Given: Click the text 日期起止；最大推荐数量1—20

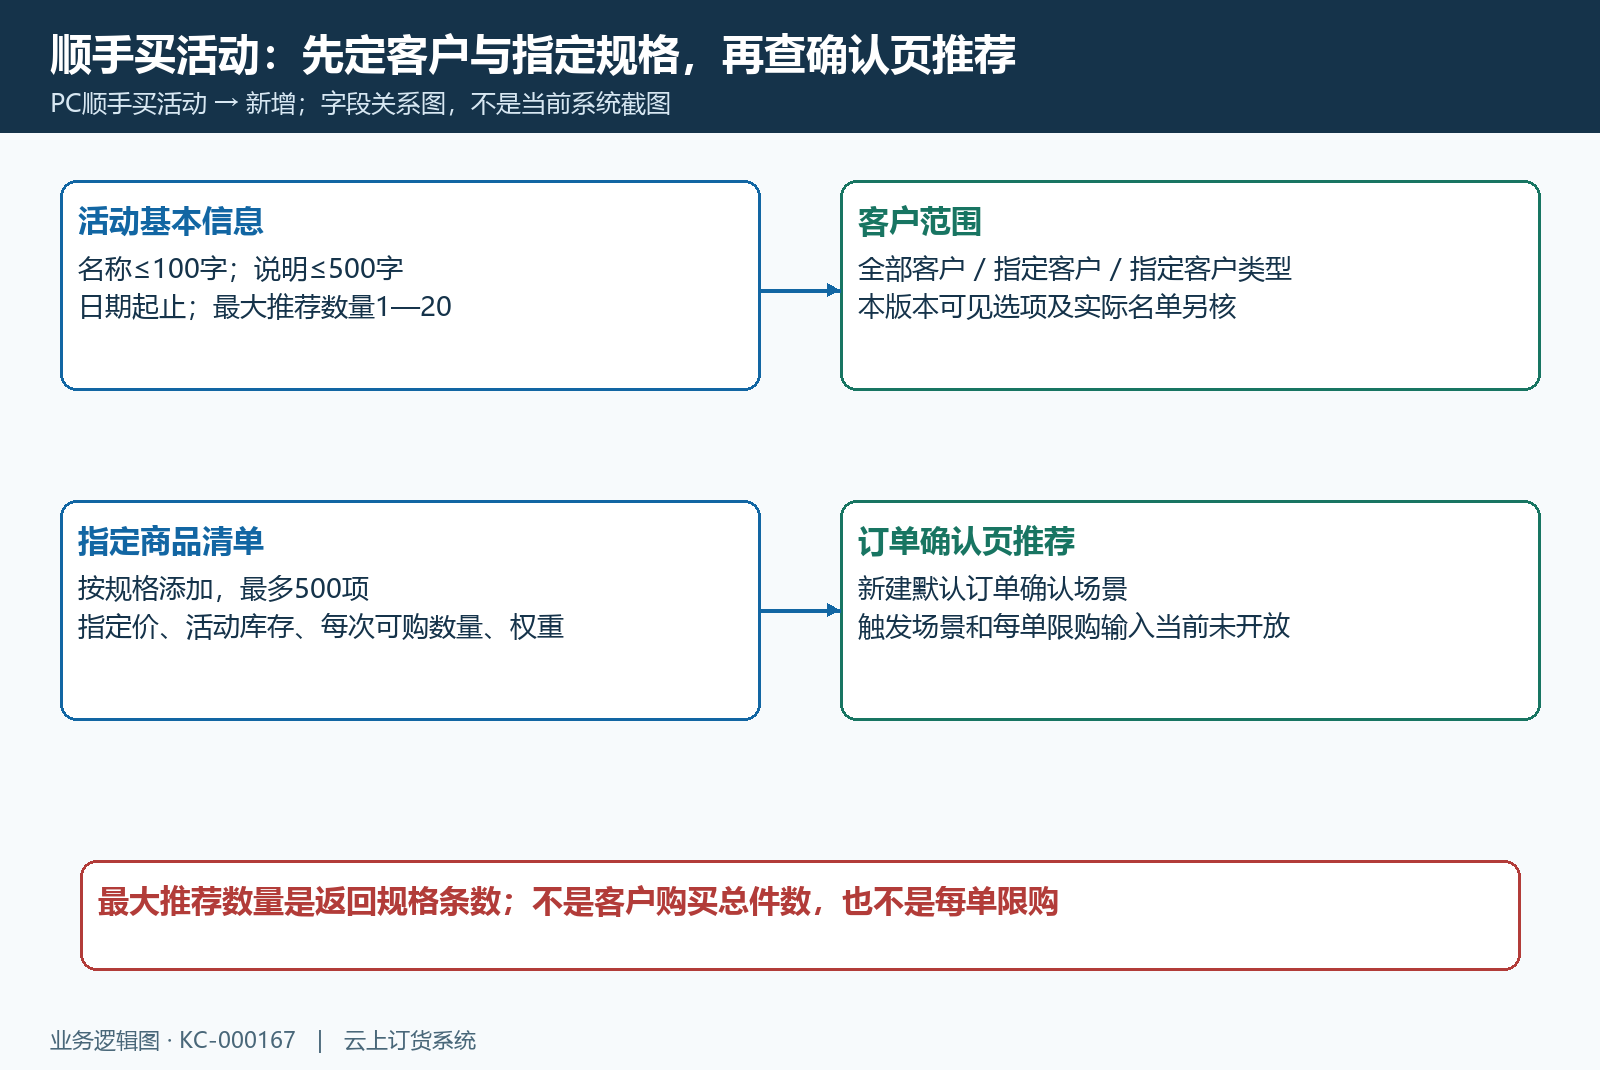Looking at the screenshot, I should point(265,306).
